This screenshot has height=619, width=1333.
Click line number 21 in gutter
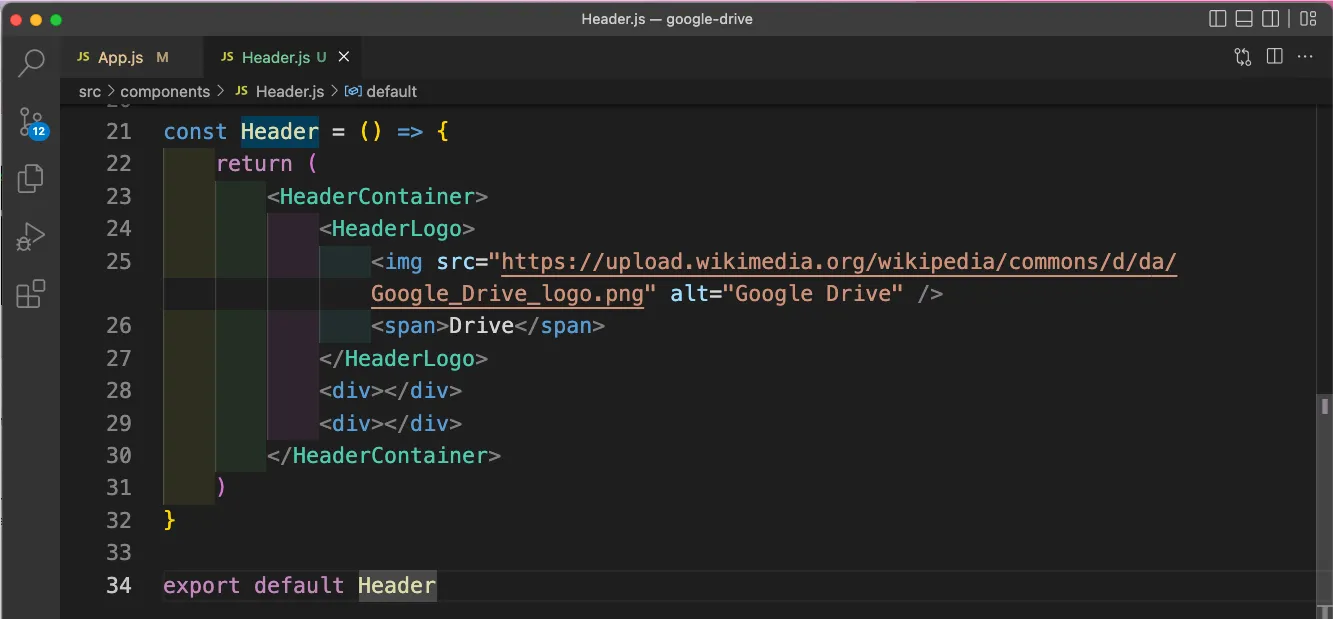coord(119,131)
